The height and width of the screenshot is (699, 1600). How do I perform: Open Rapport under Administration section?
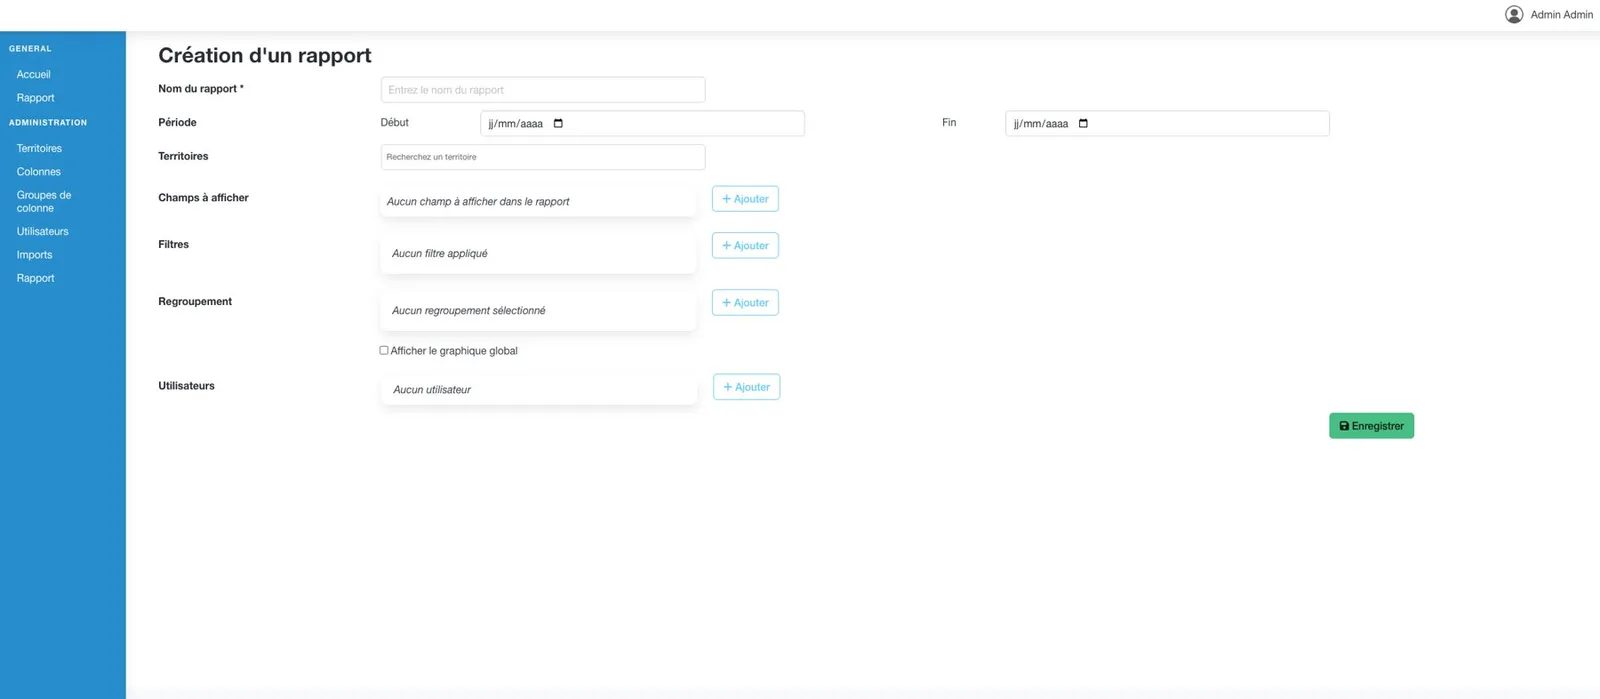pyautogui.click(x=35, y=278)
